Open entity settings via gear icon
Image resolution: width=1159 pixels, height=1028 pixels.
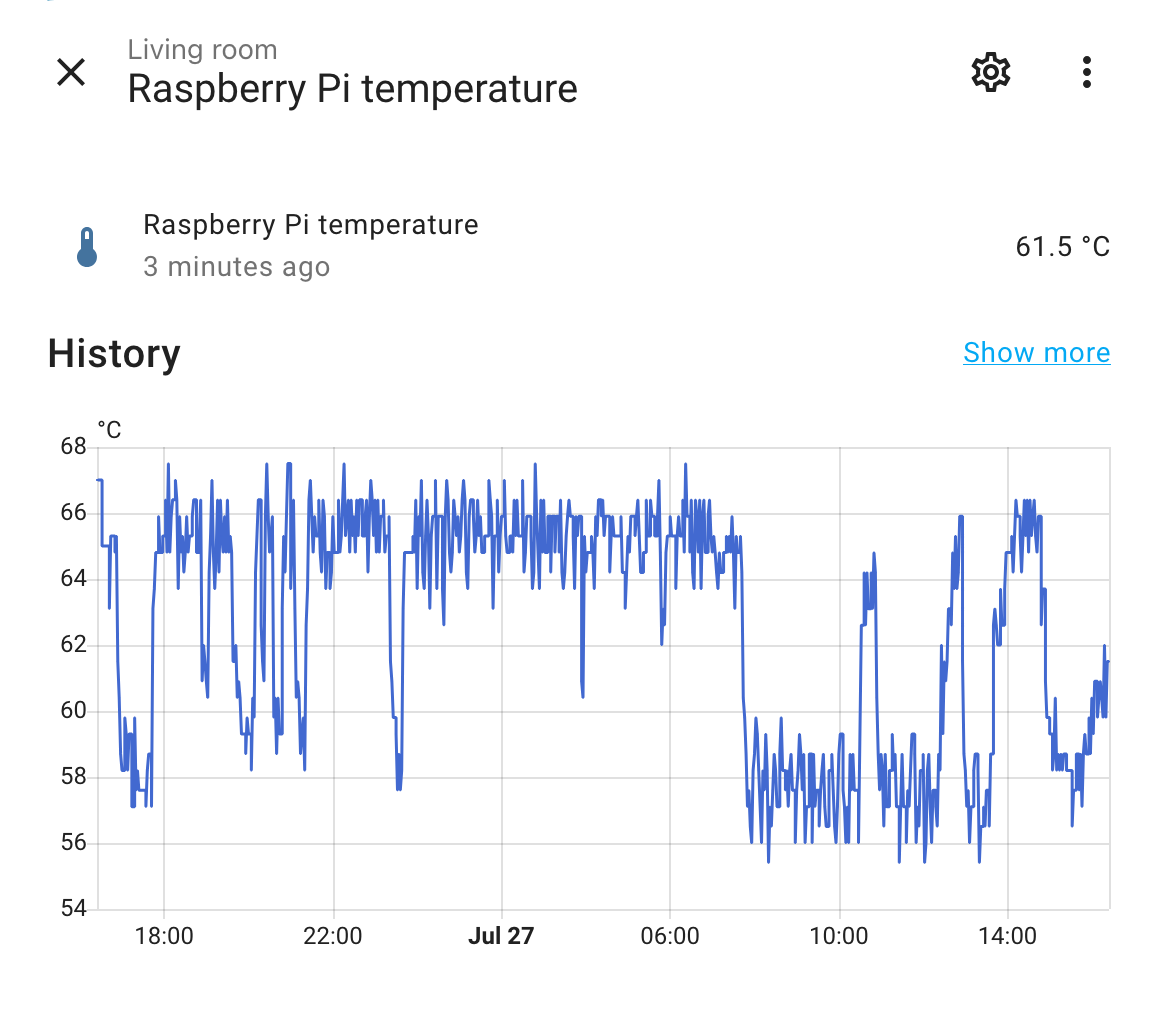click(x=990, y=72)
